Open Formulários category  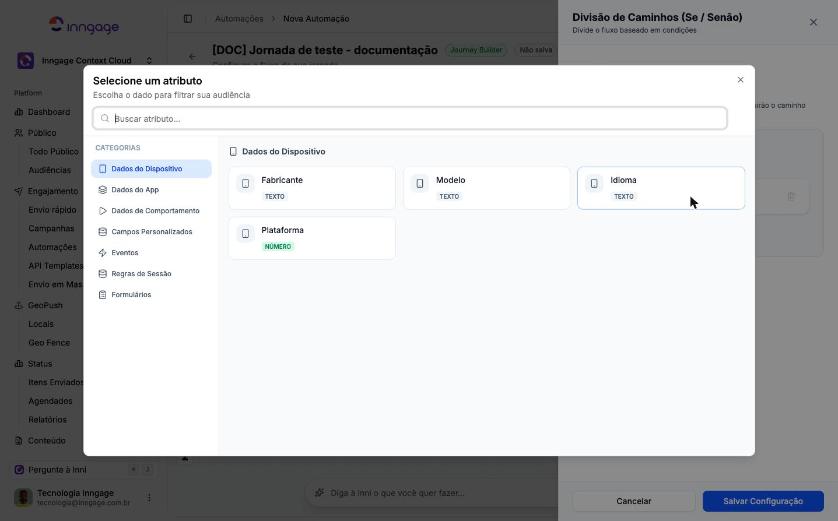pos(151,294)
